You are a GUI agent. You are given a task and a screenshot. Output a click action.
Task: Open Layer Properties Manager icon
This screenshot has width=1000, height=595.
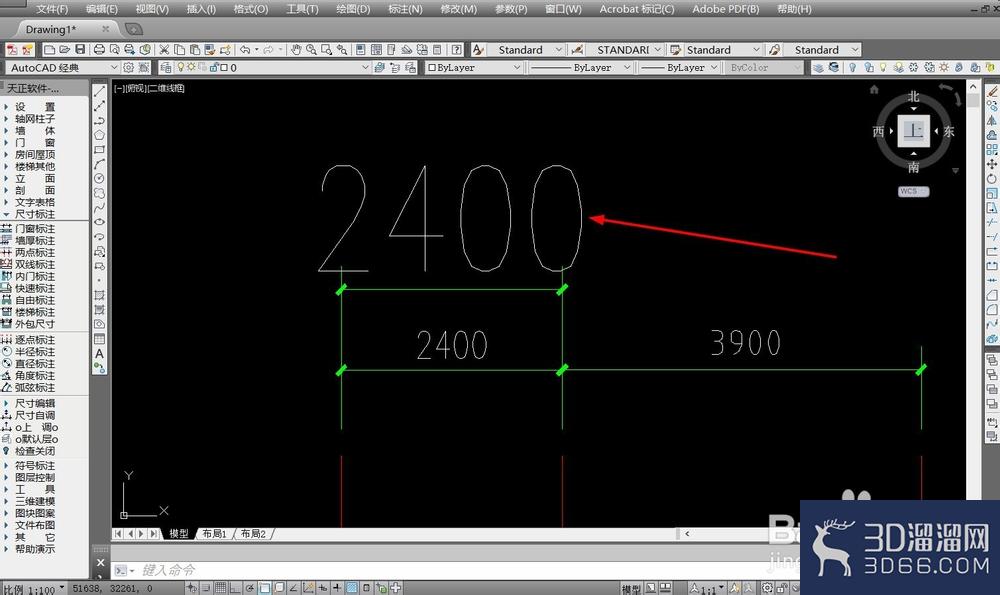click(166, 68)
